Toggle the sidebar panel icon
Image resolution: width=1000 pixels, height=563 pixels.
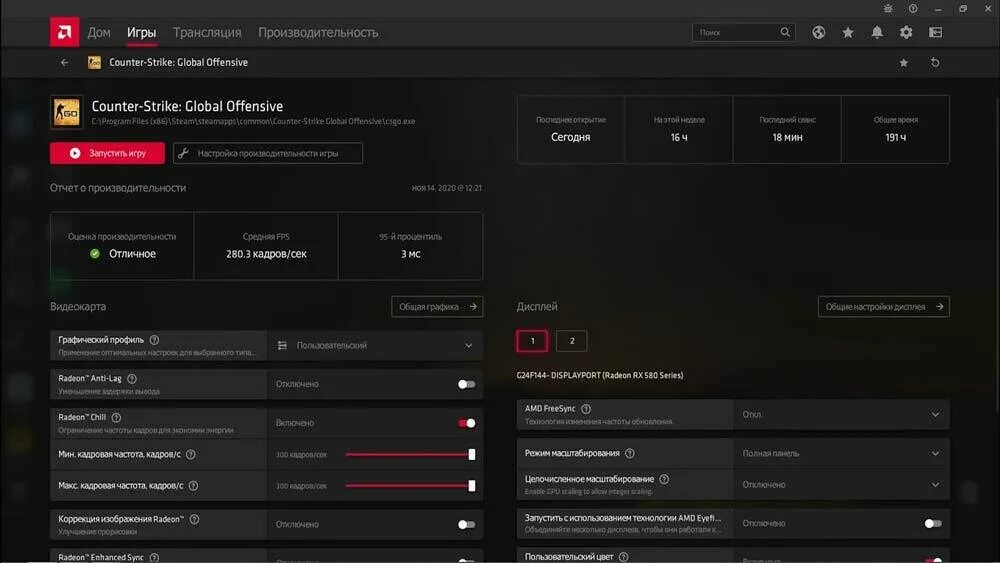[x=935, y=32]
